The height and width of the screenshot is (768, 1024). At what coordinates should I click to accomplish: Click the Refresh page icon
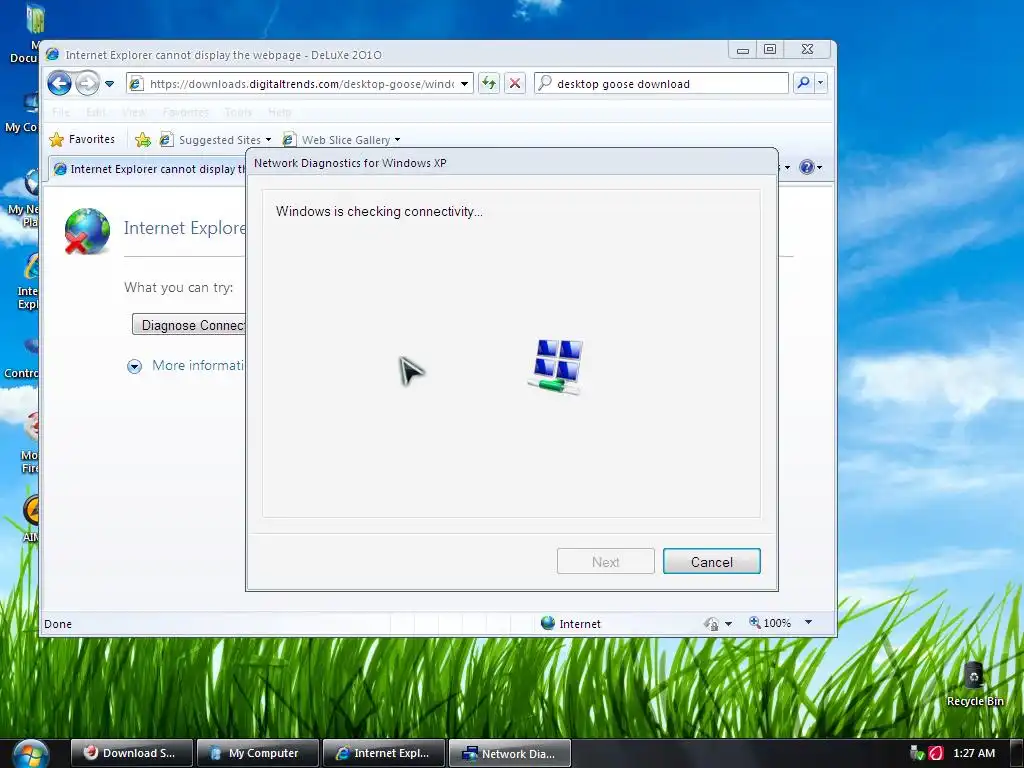[x=488, y=83]
